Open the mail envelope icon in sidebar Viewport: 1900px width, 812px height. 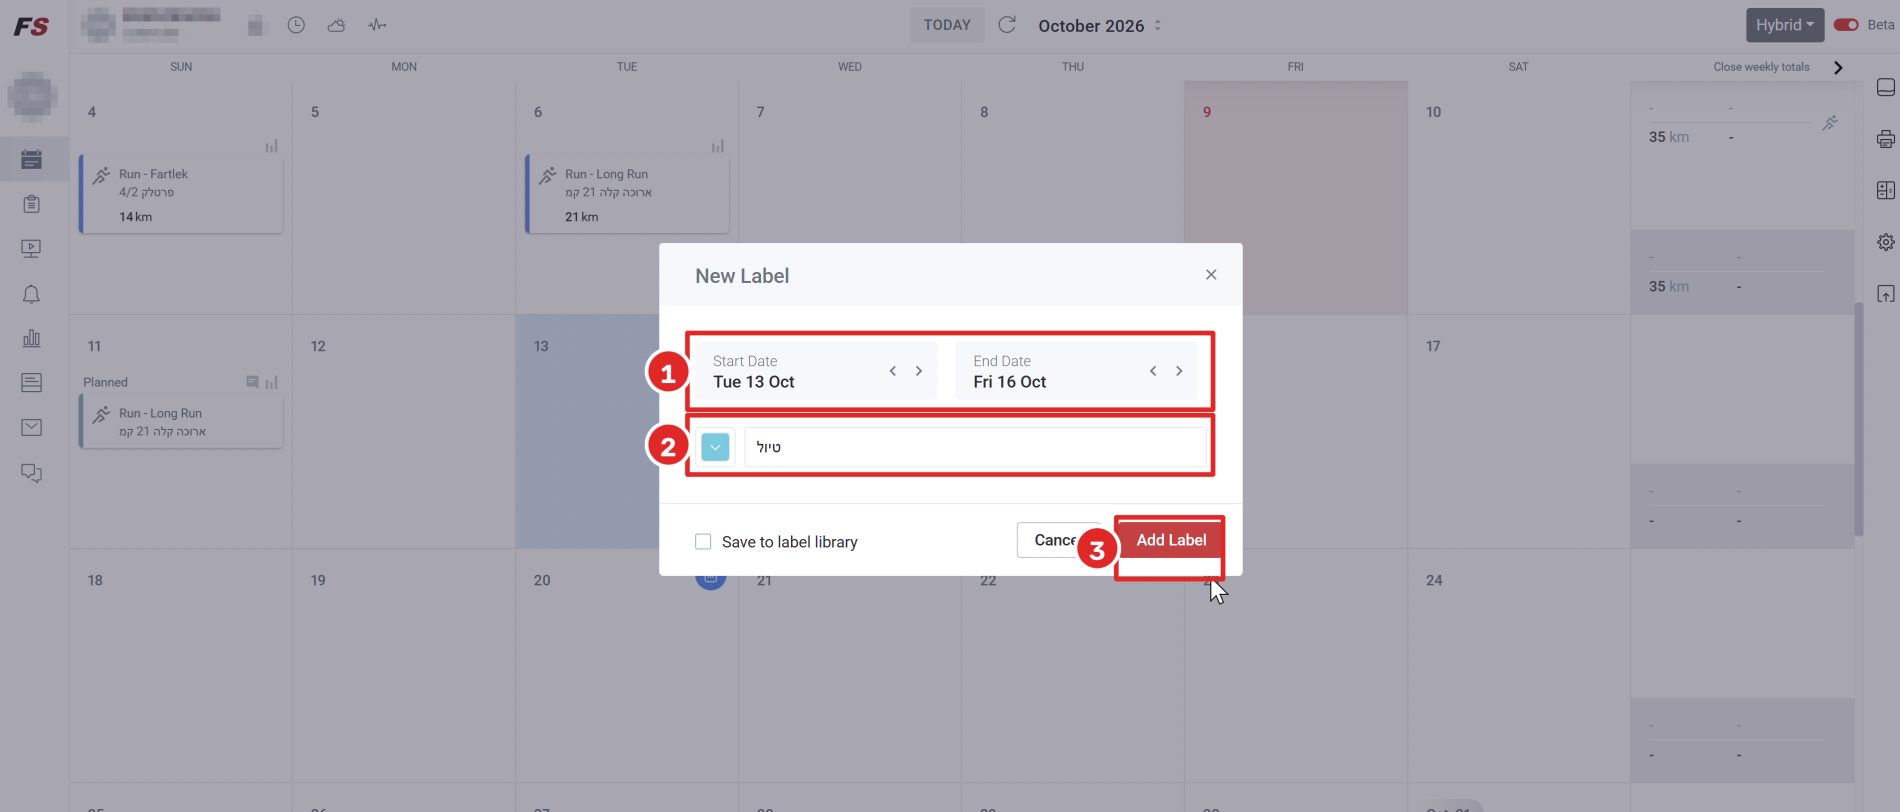[31, 427]
